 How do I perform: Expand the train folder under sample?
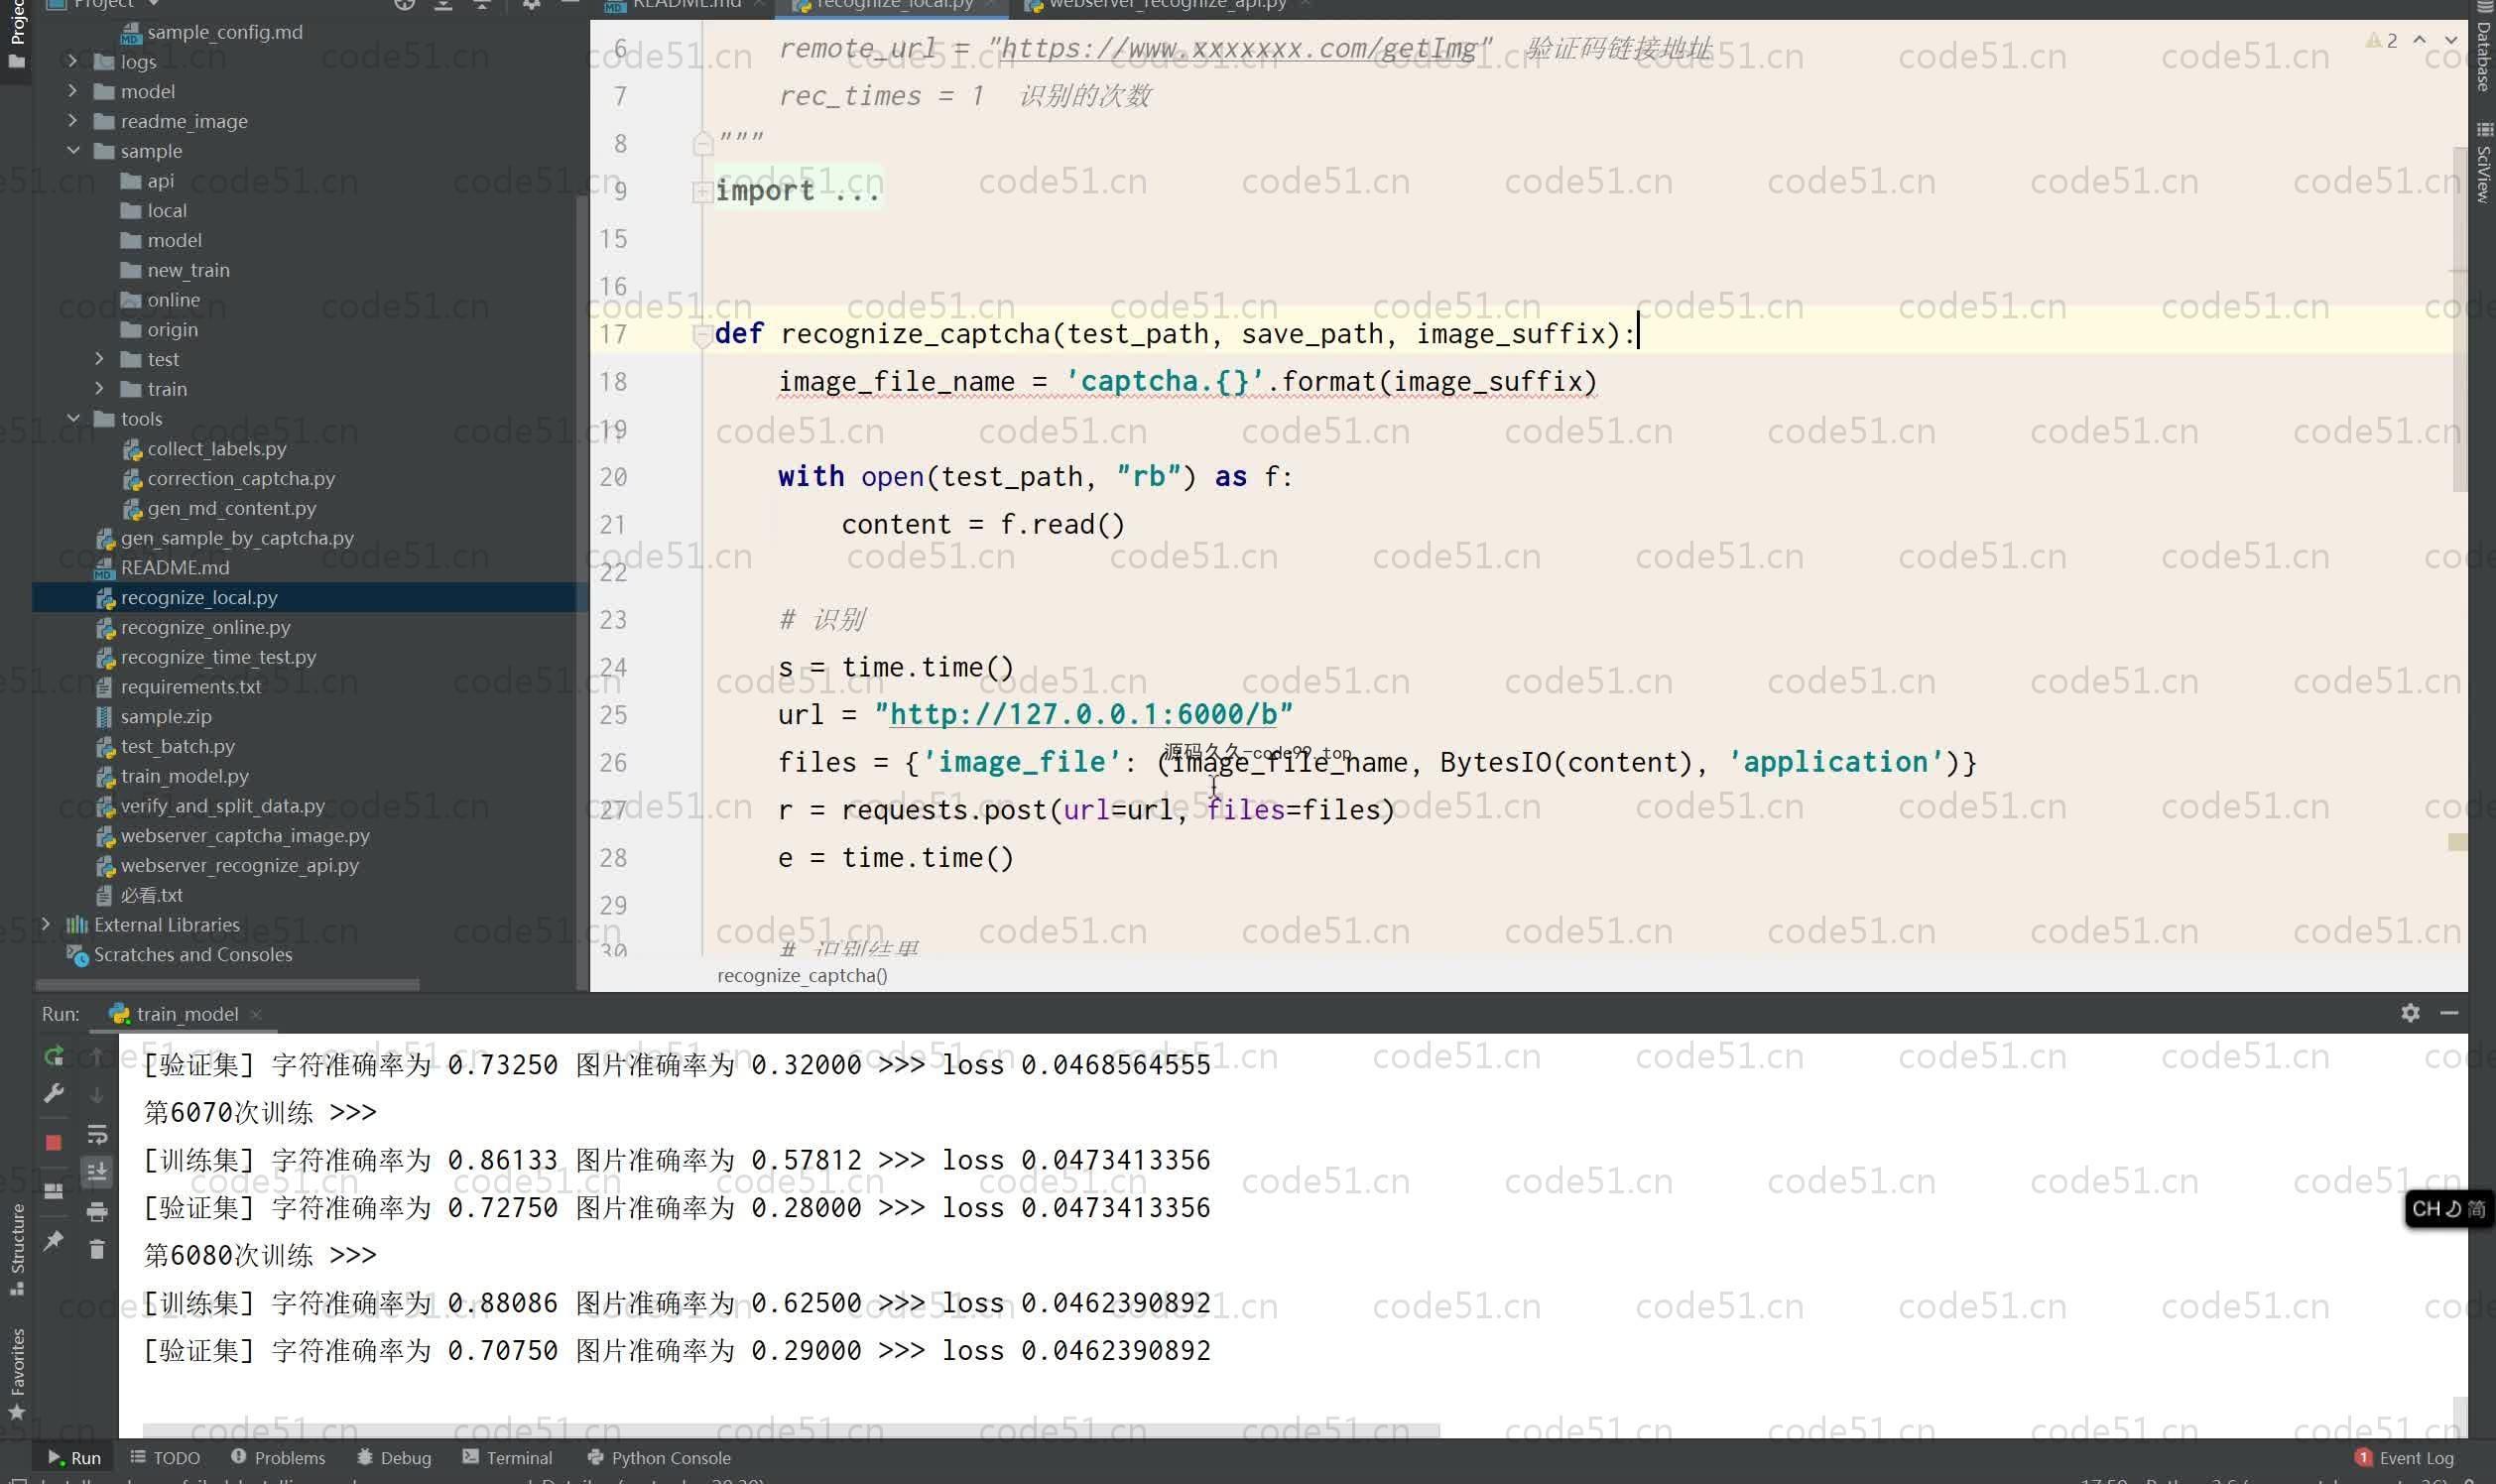tap(99, 389)
